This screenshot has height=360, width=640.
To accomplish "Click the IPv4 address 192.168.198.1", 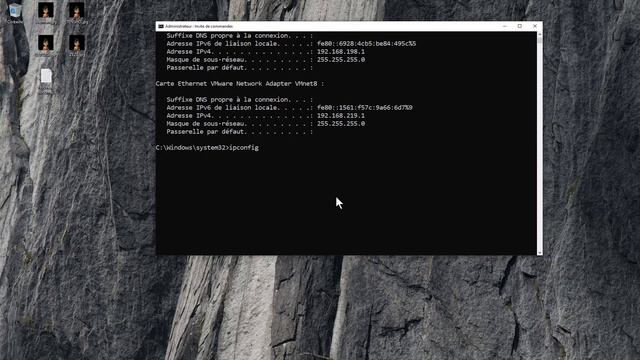I will (x=341, y=52).
